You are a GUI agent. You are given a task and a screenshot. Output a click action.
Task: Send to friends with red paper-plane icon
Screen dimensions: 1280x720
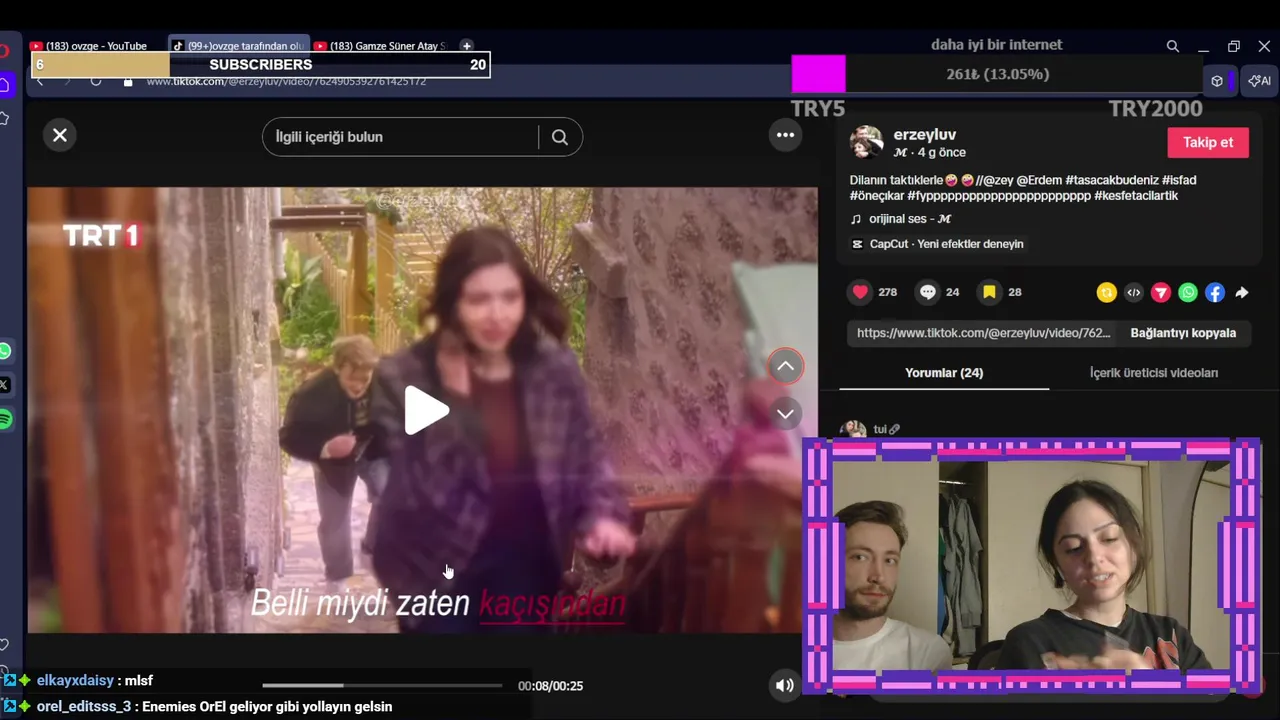[x=1160, y=292]
